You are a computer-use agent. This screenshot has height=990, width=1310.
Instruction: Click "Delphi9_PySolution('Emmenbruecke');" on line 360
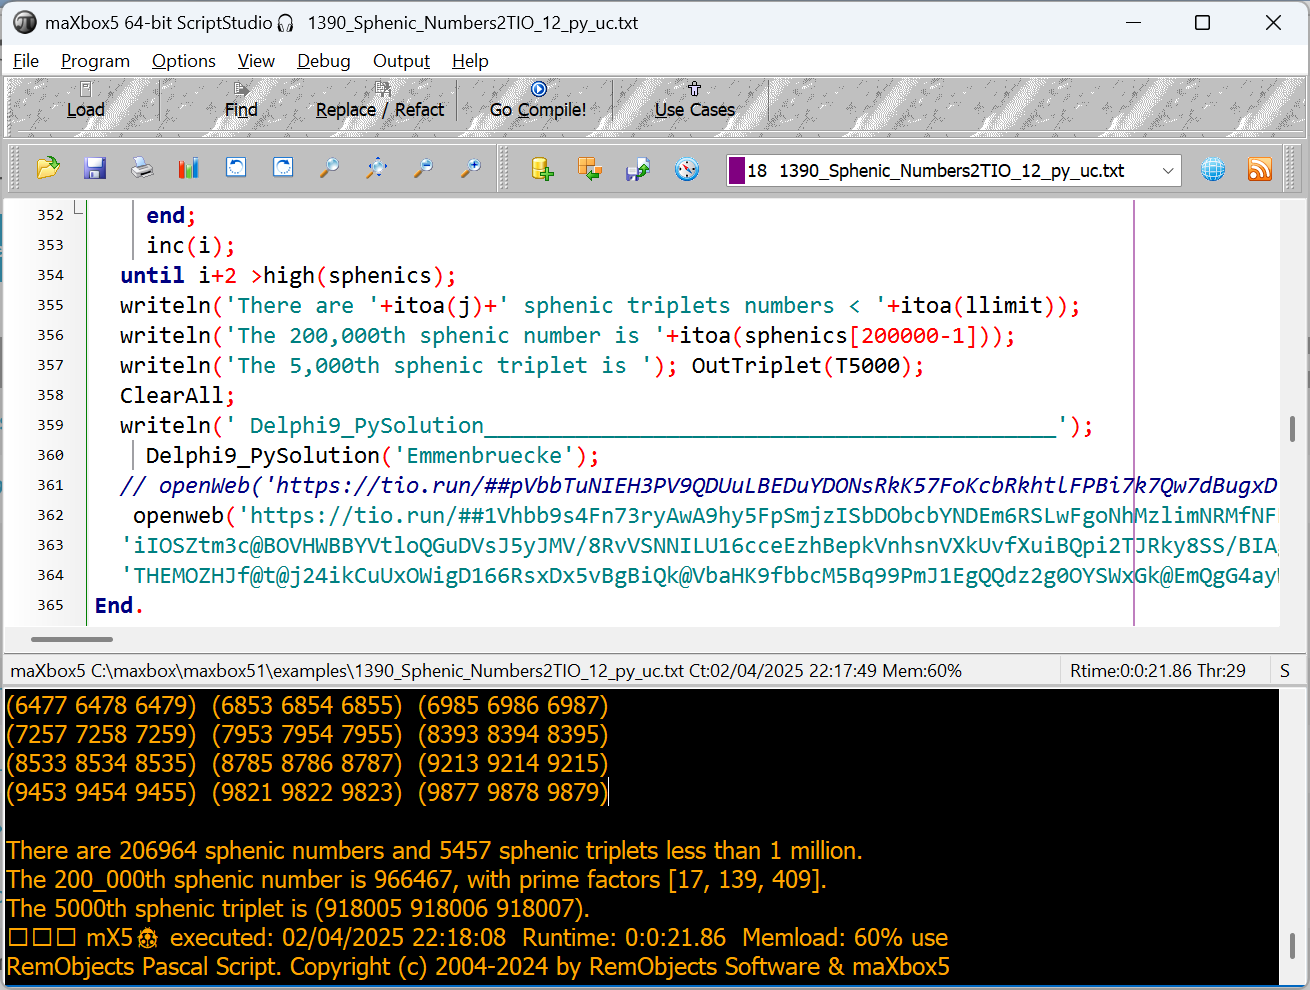click(372, 455)
